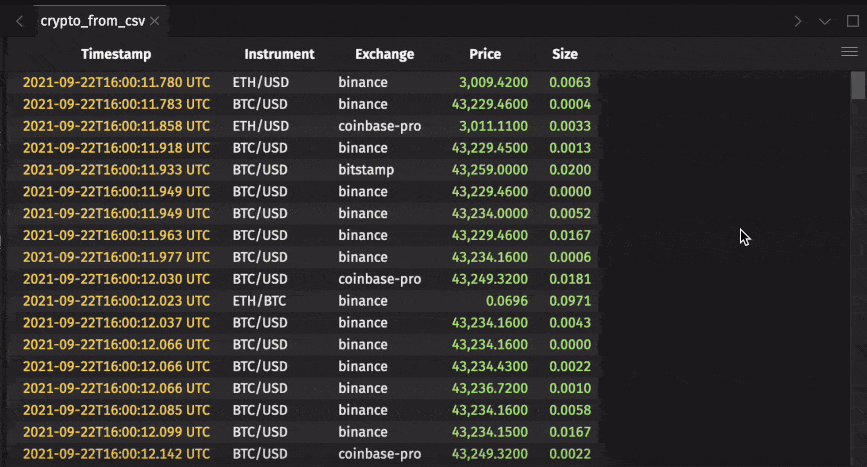Viewport: 867px width, 467px height.
Task: Select the crypto_from_csv tab
Action: pos(91,21)
